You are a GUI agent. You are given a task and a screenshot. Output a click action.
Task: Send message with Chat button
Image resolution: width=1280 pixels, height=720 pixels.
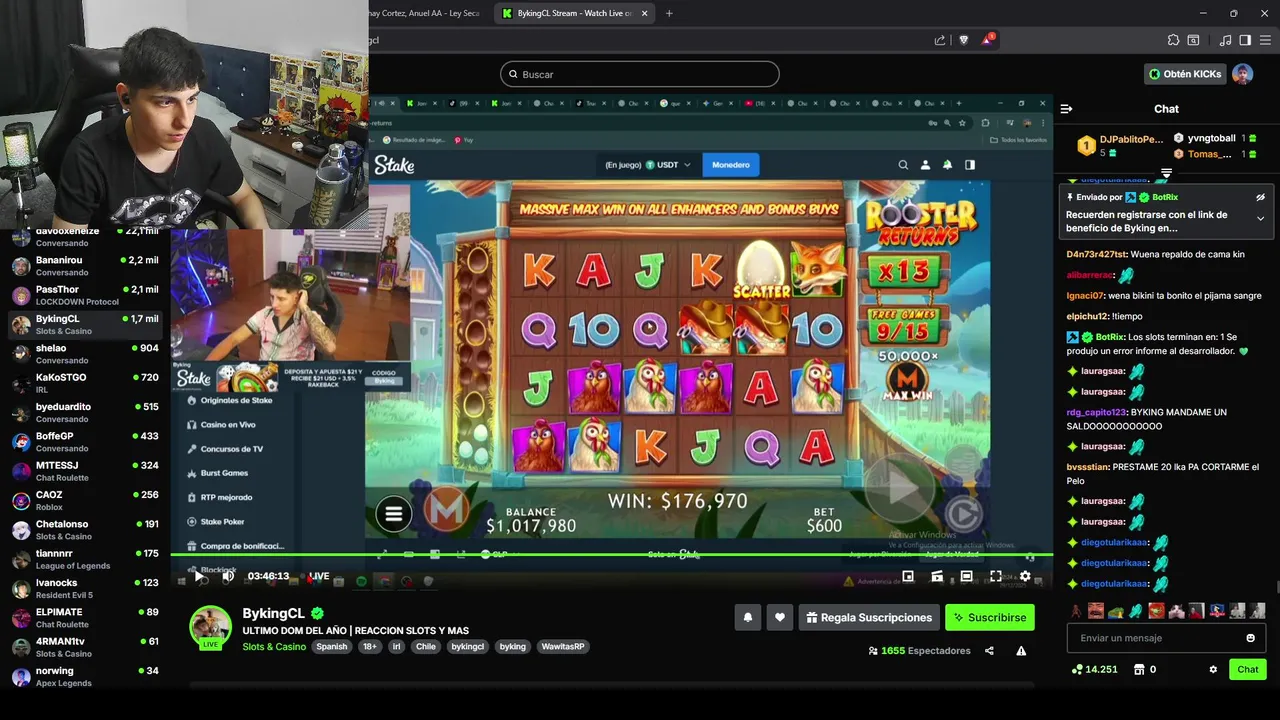1248,670
